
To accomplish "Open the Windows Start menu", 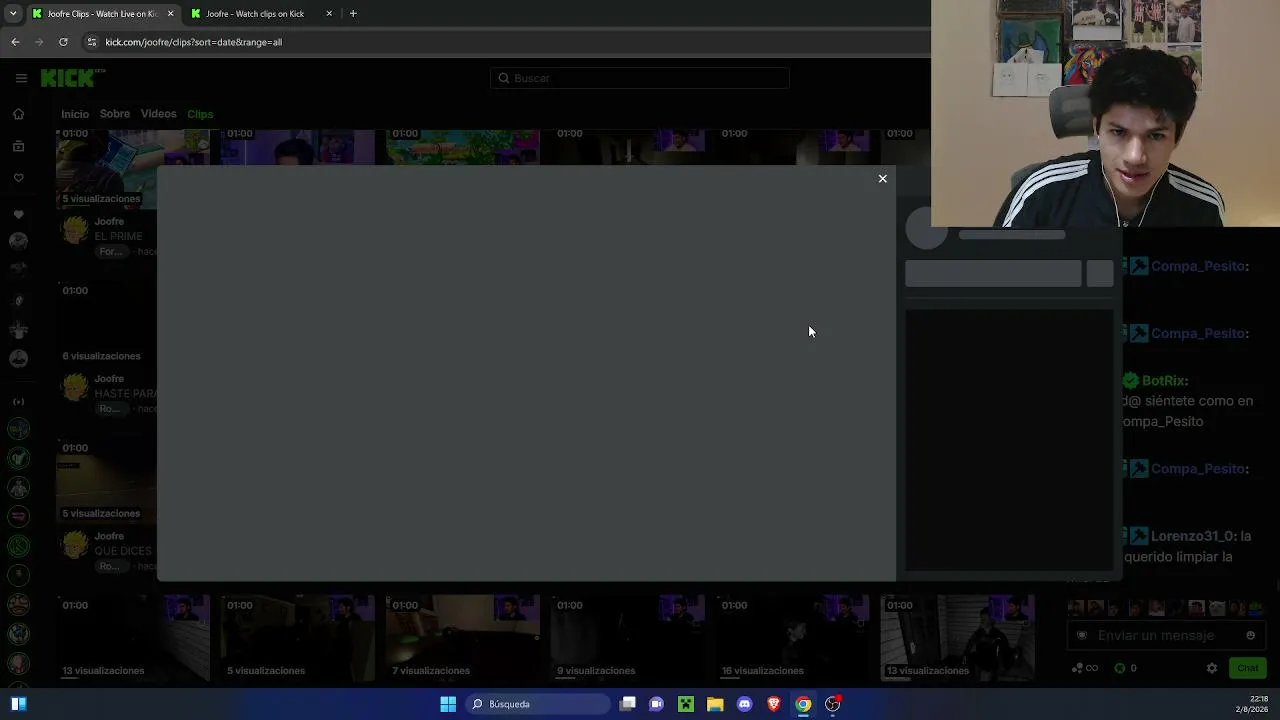I will [448, 704].
